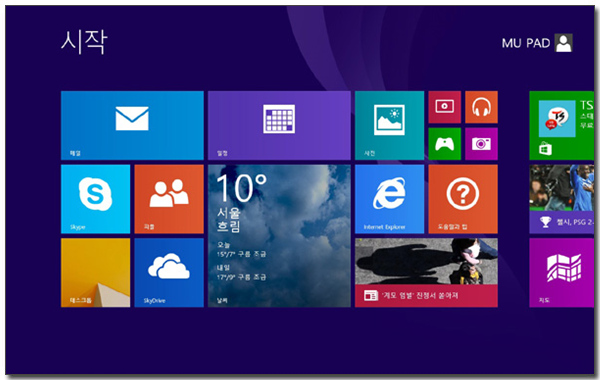Open the Maps tile
The height and width of the screenshot is (380, 600).
[561, 272]
